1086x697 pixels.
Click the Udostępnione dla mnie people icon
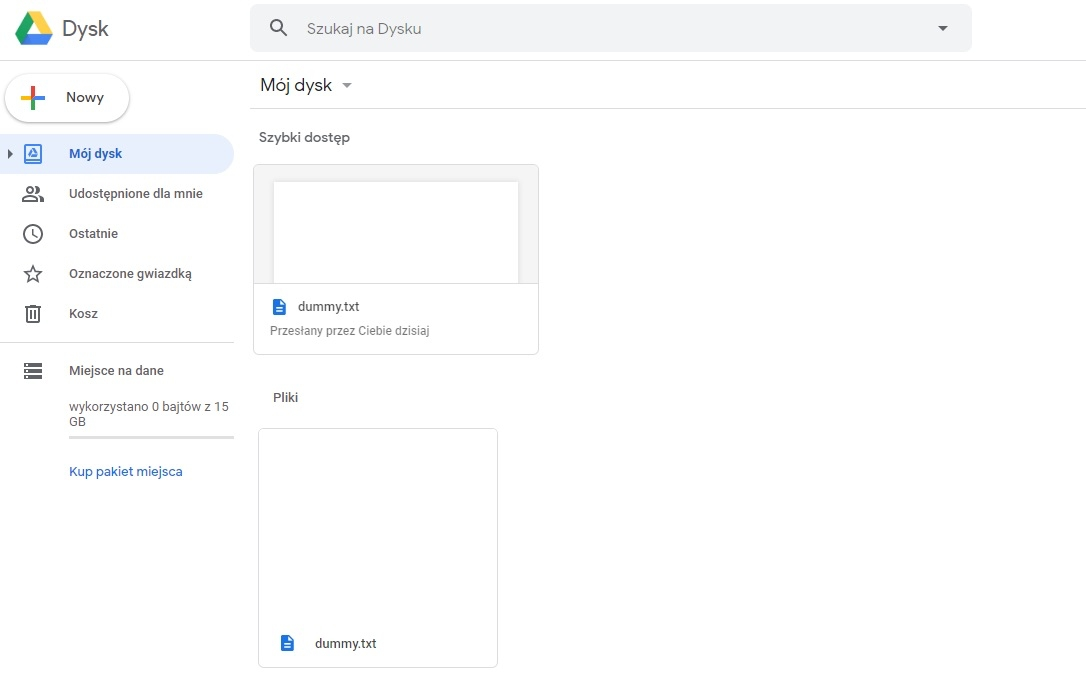[x=33, y=194]
